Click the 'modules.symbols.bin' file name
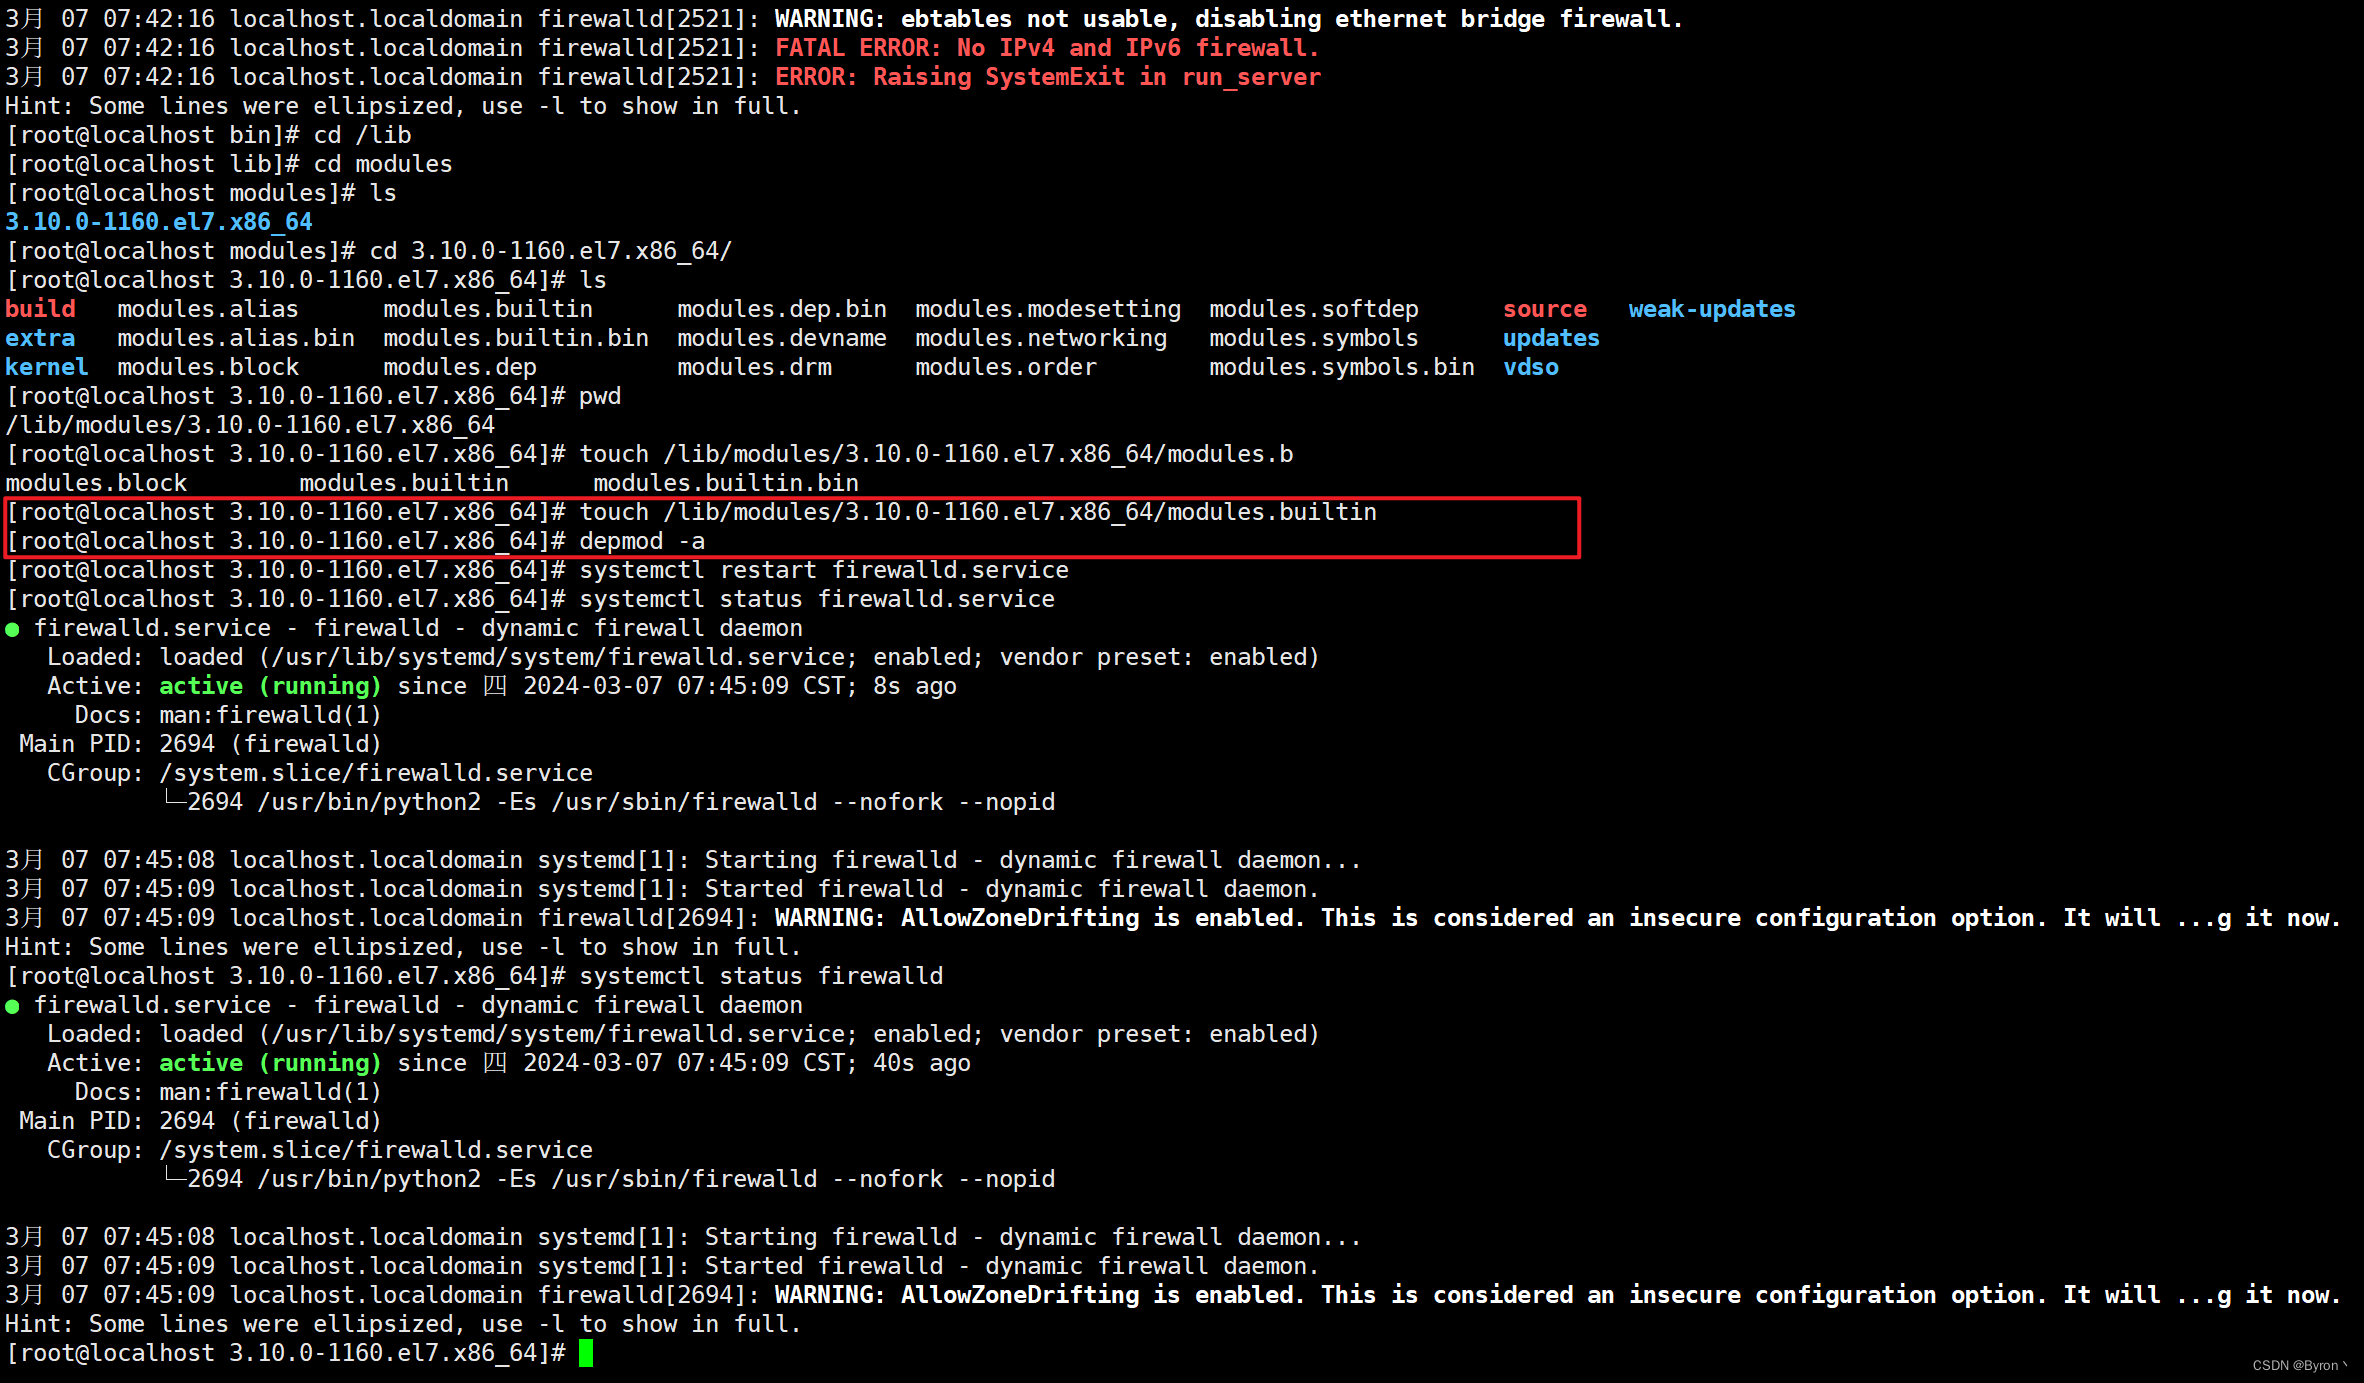Image resolution: width=2364 pixels, height=1383 pixels. click(1342, 367)
